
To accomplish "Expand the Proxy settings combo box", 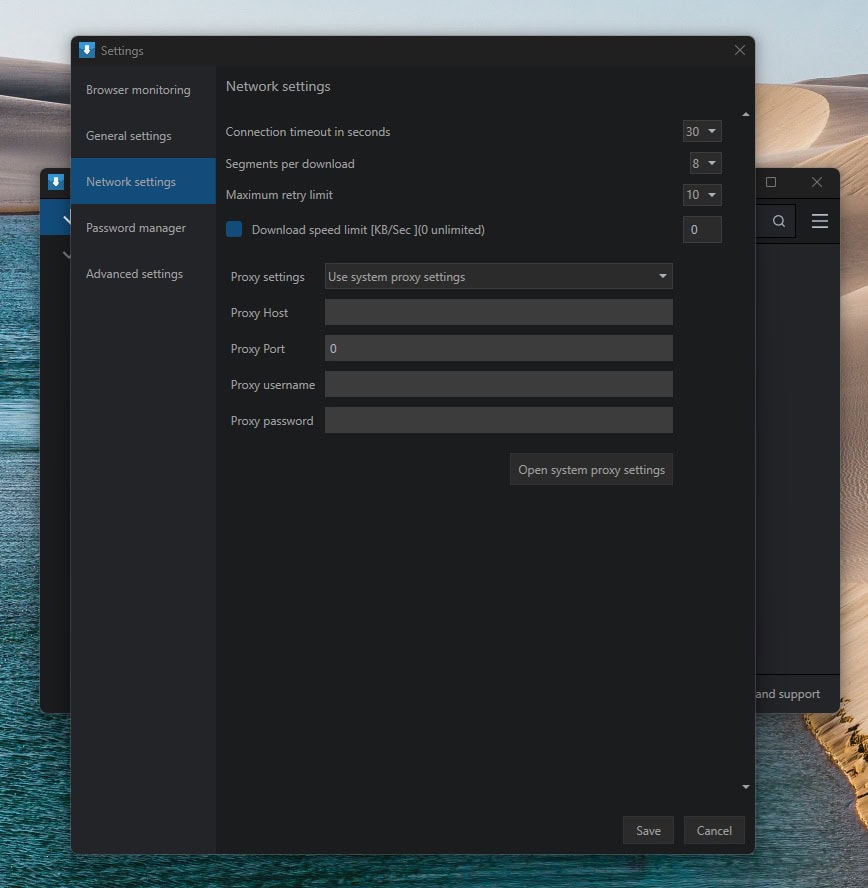I will pyautogui.click(x=498, y=276).
